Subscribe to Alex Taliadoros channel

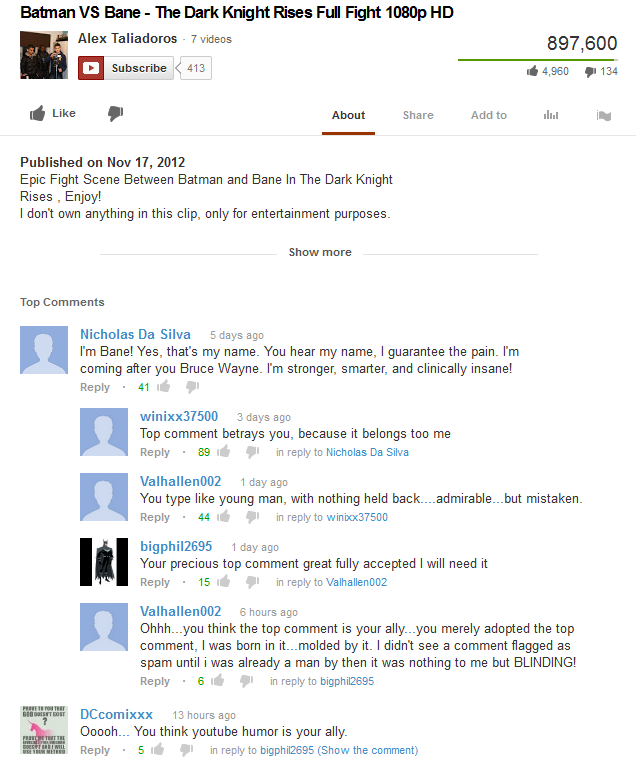(125, 68)
